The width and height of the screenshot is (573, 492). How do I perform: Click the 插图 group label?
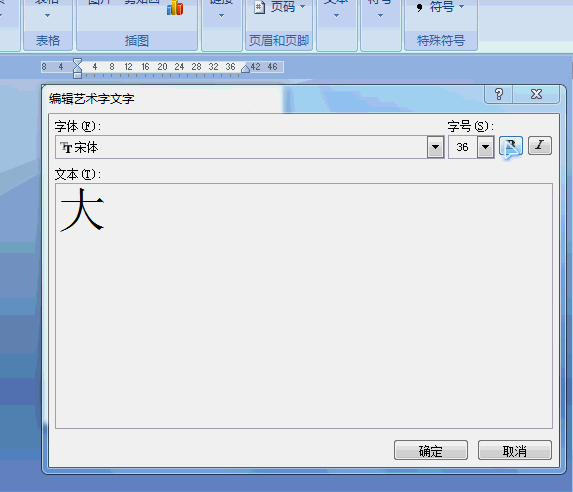click(x=137, y=40)
